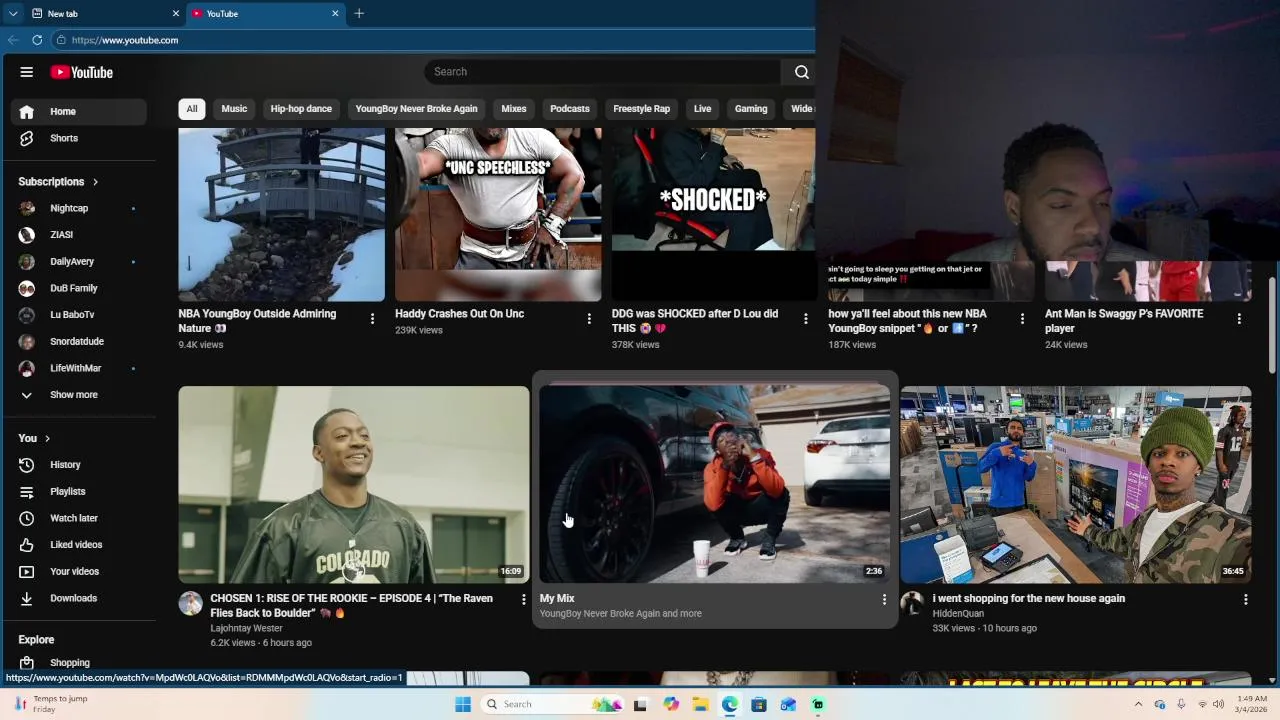
Task: Open options menu for Ant Man video
Action: 1239,319
